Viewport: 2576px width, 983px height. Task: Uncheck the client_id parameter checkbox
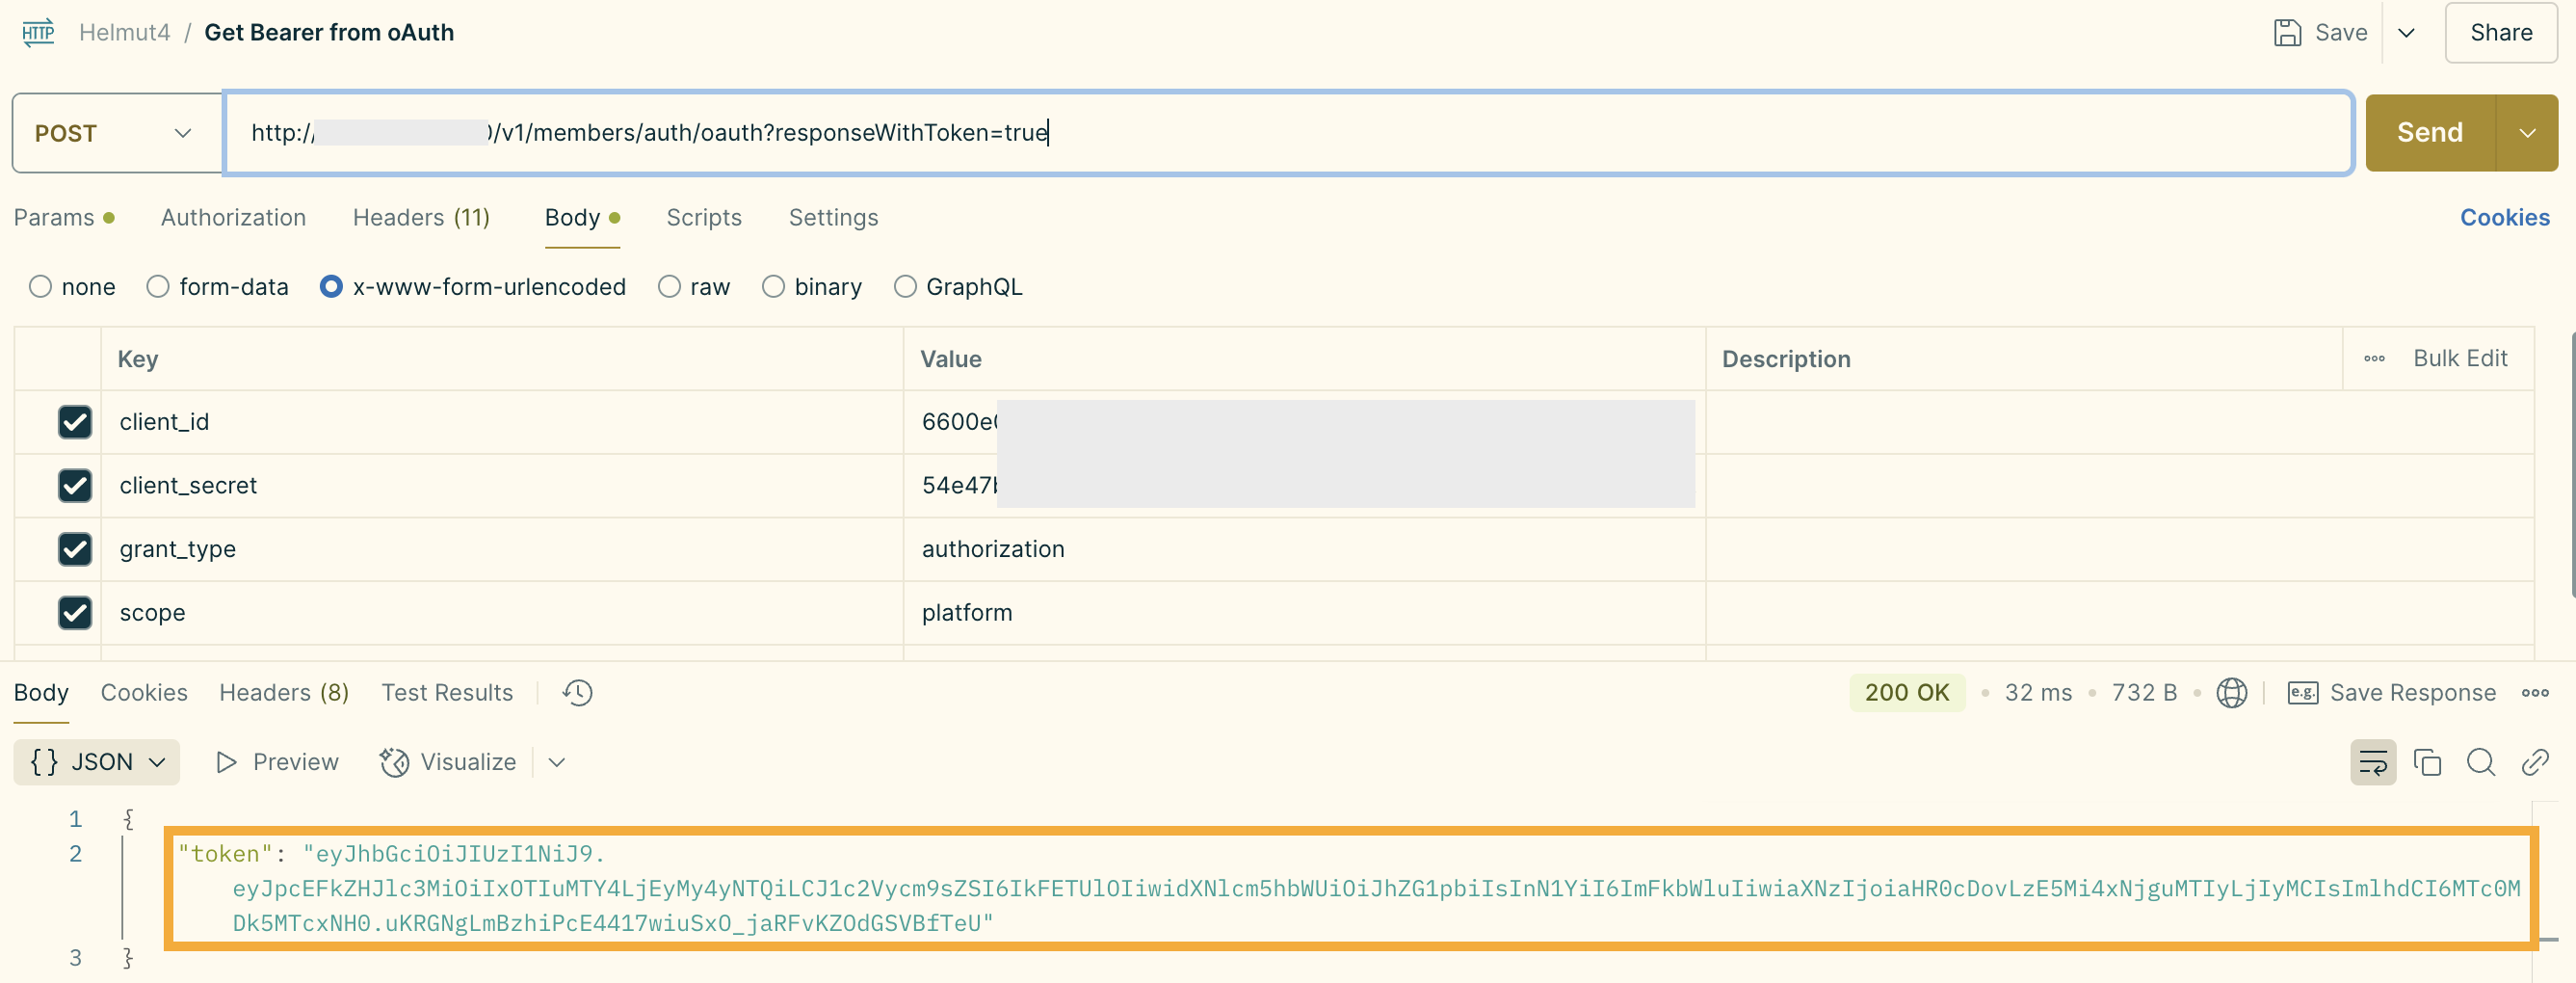(x=75, y=422)
